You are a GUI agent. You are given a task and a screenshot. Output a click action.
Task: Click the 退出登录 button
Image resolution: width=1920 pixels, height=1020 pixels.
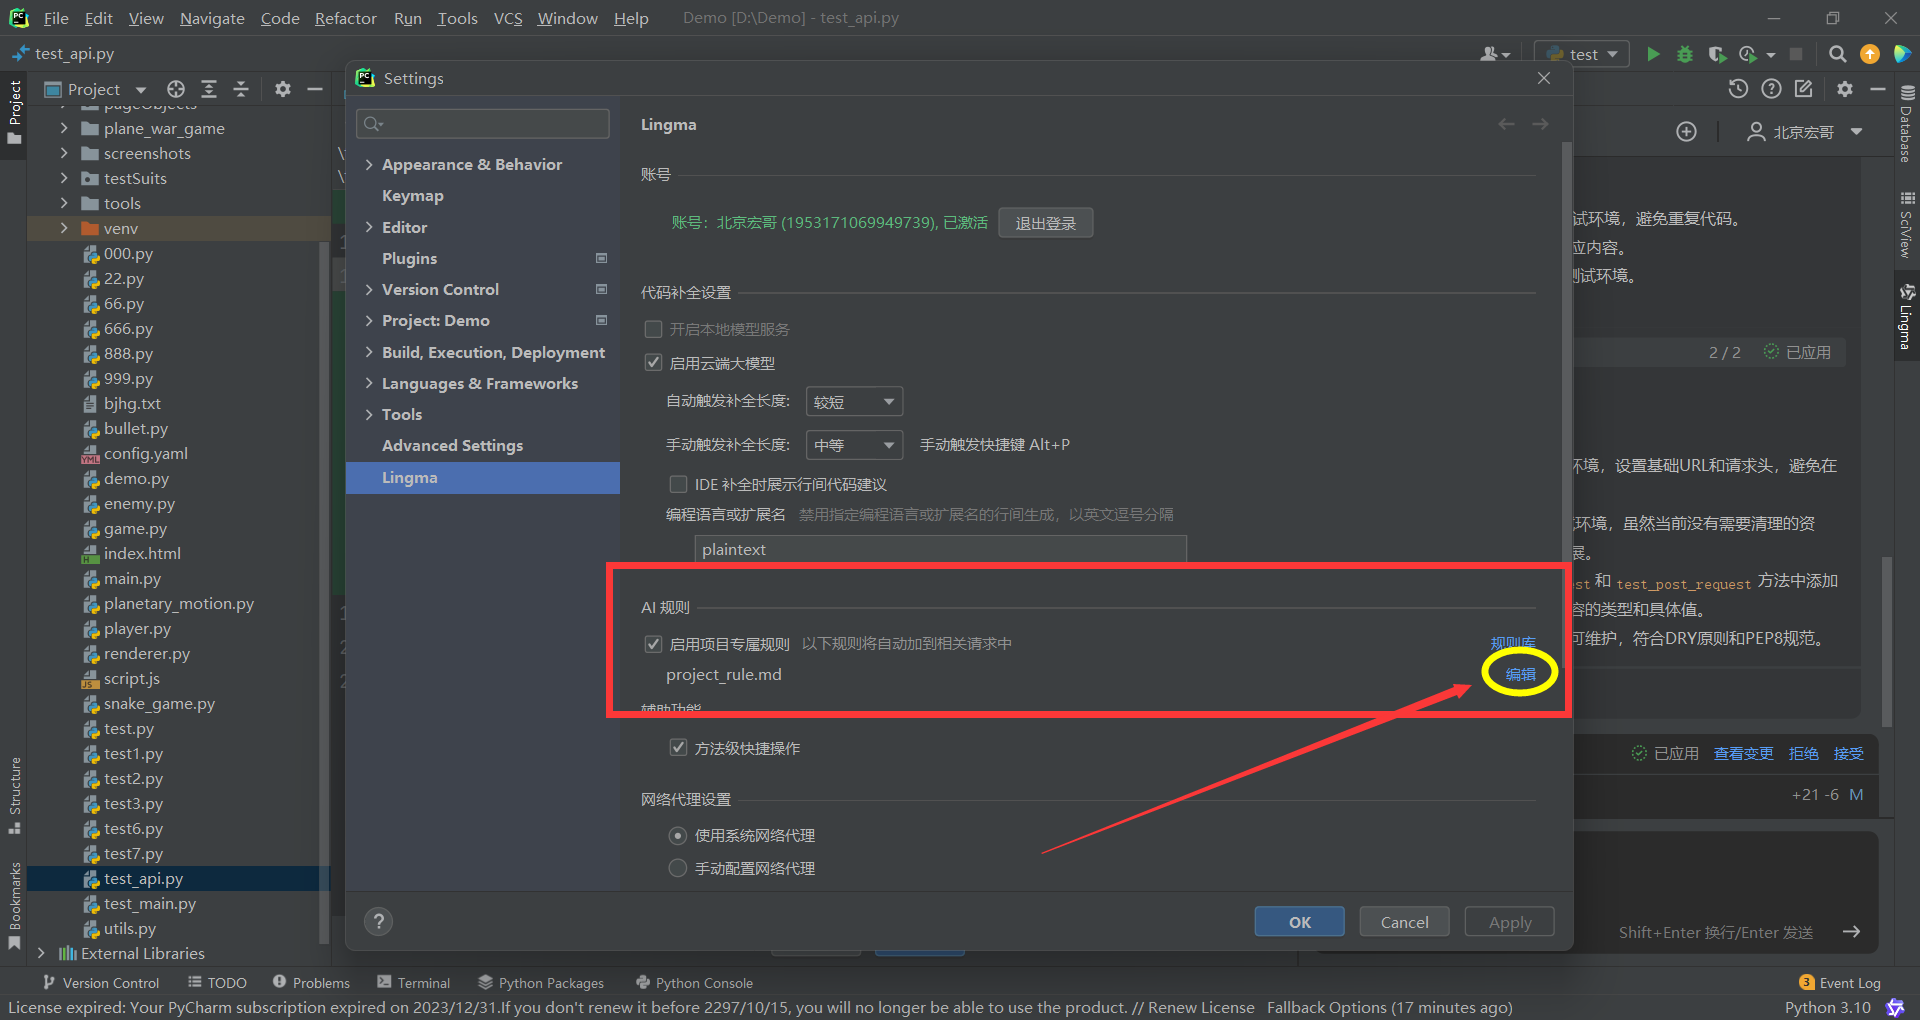pyautogui.click(x=1045, y=223)
